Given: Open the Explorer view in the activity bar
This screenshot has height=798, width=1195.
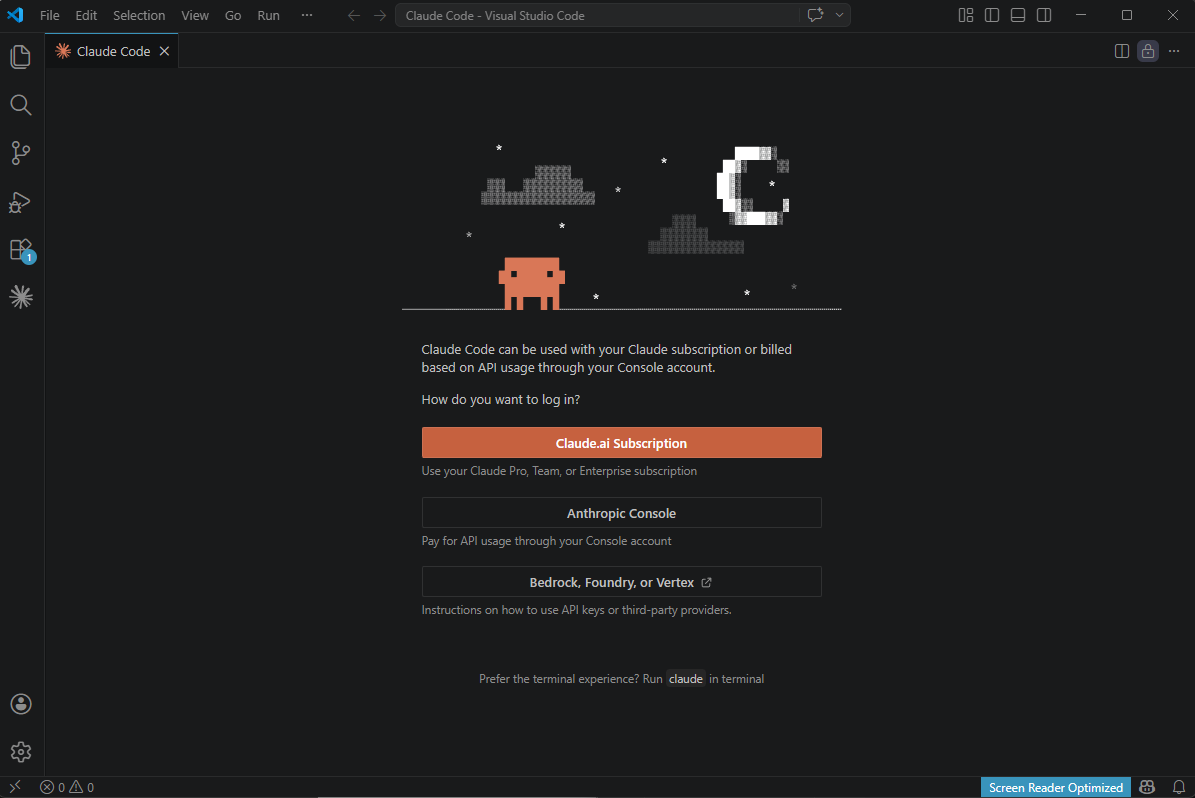Looking at the screenshot, I should pos(21,56).
